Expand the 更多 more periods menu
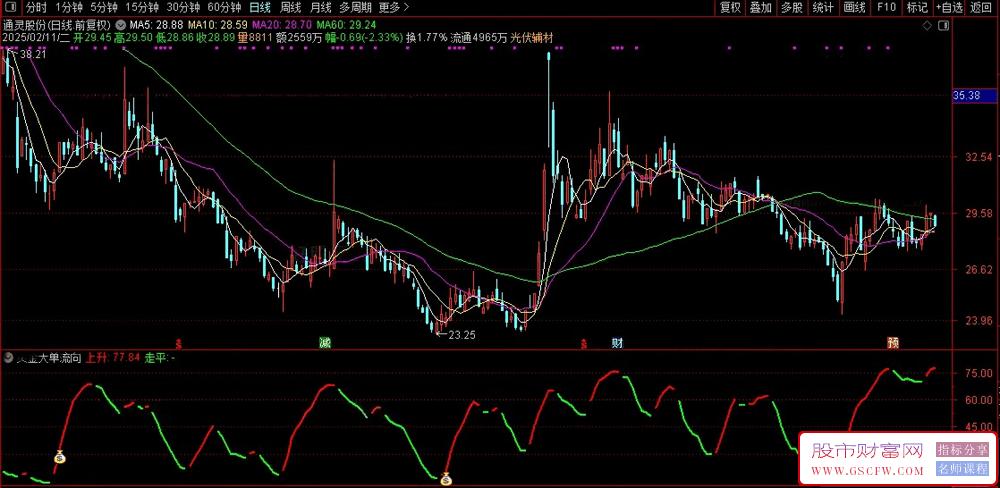This screenshot has width=1000, height=488. pos(393,8)
